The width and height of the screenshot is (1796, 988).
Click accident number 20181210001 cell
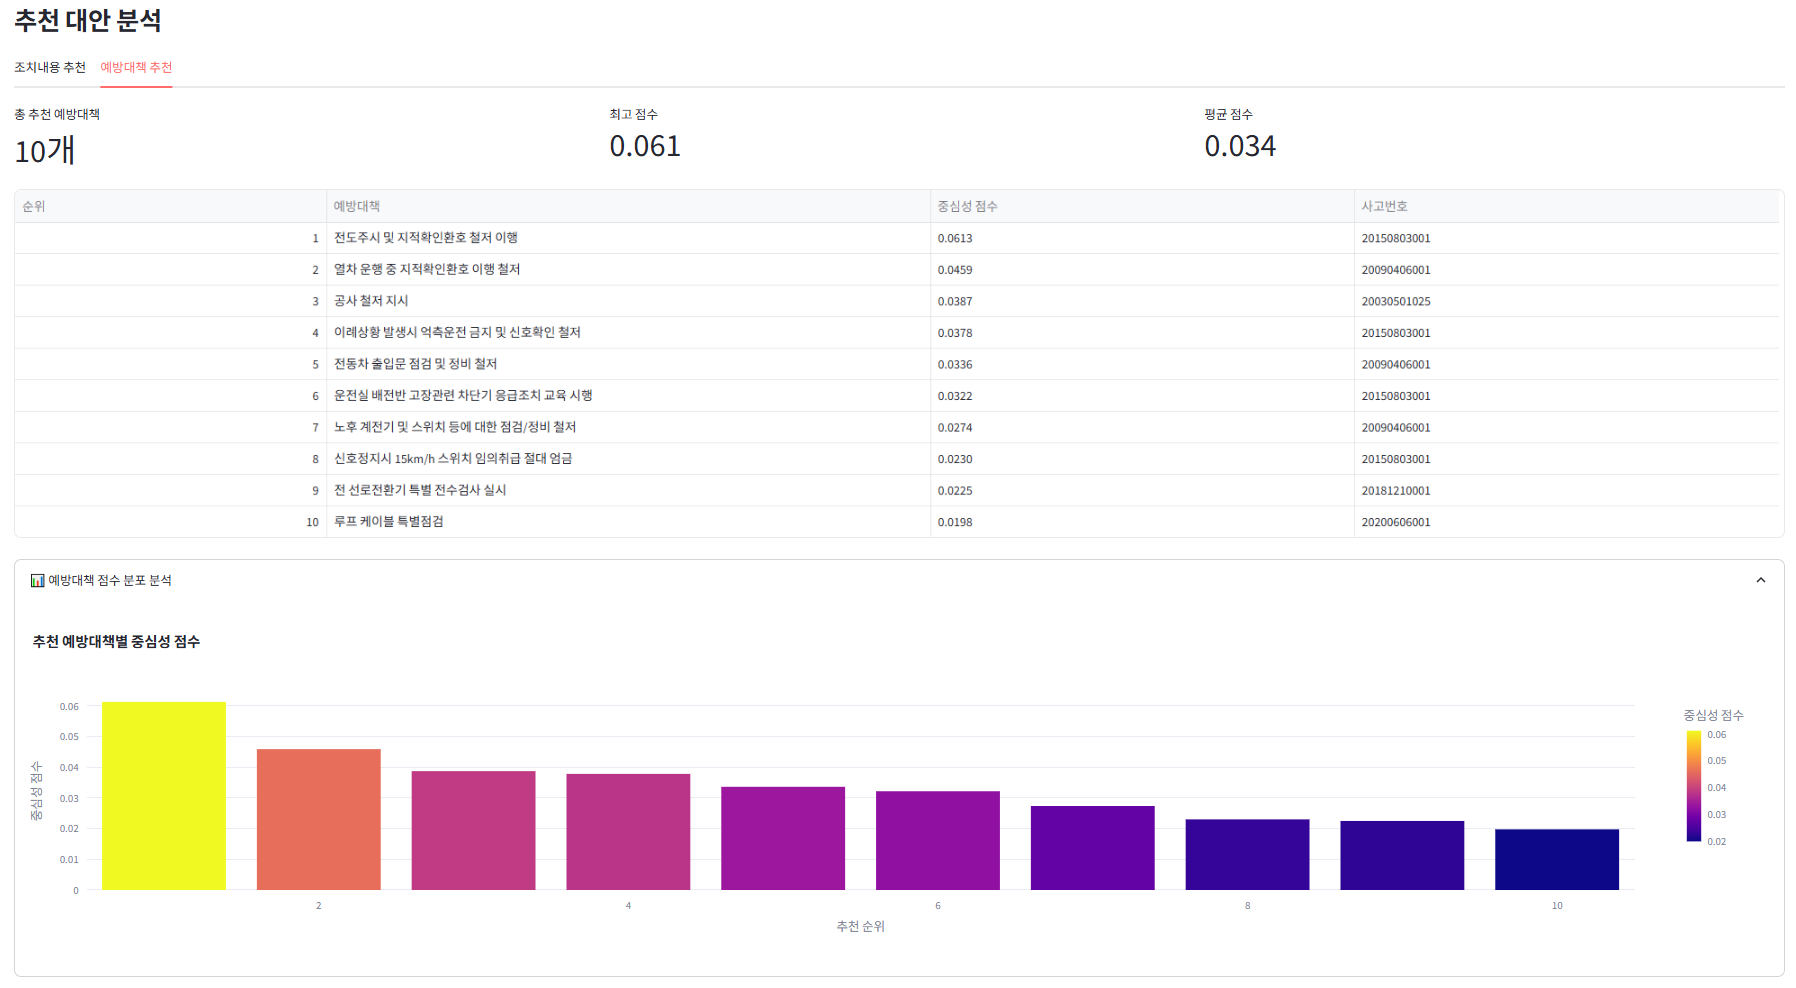click(1396, 491)
